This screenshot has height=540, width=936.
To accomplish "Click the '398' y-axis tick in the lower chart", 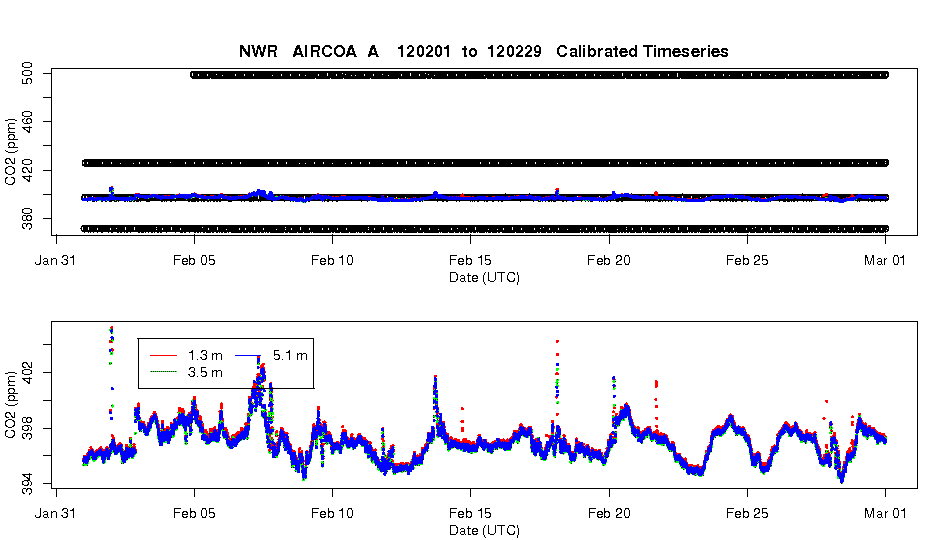I will click(27, 428).
